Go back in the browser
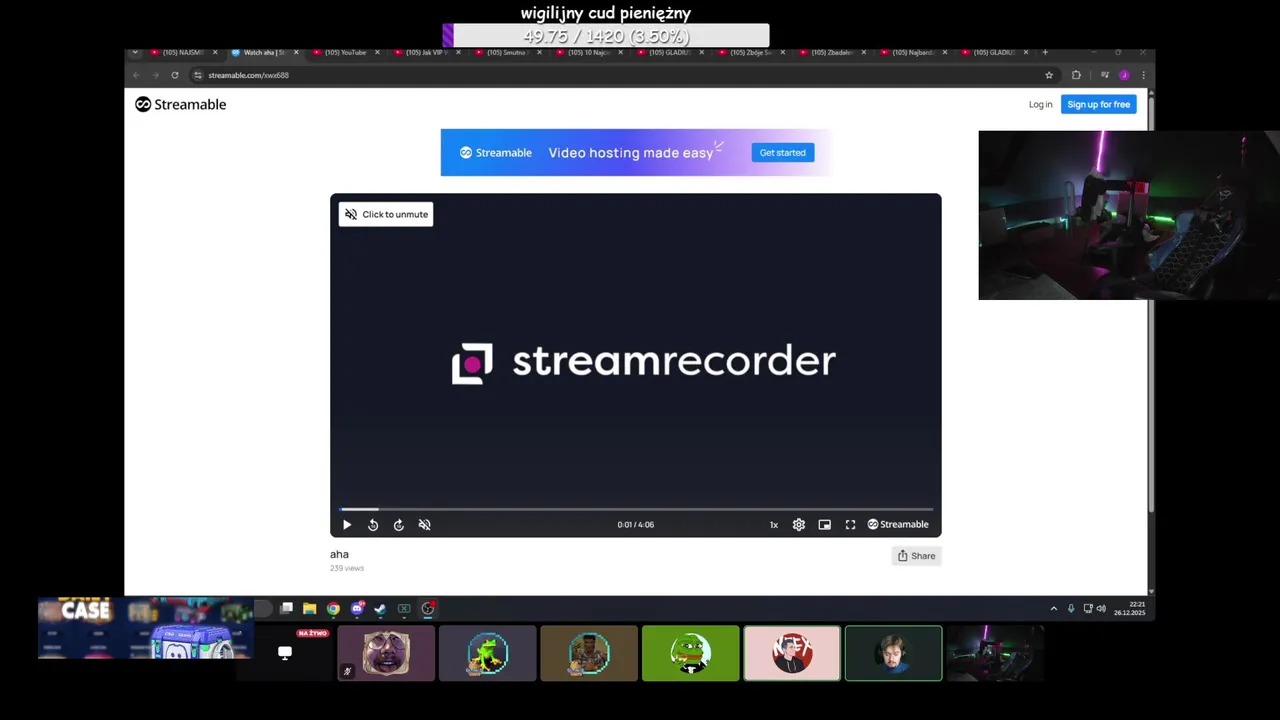This screenshot has height=720, width=1280. point(136,75)
